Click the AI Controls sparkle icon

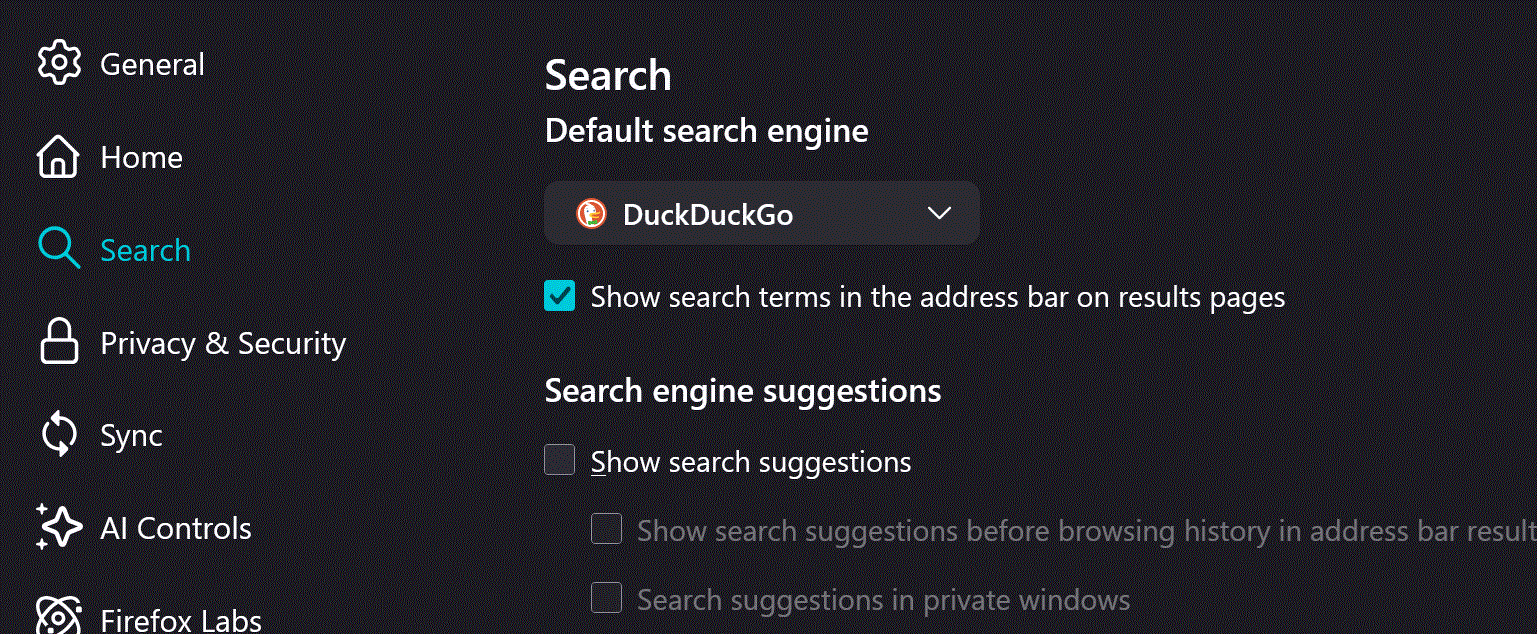(58, 528)
